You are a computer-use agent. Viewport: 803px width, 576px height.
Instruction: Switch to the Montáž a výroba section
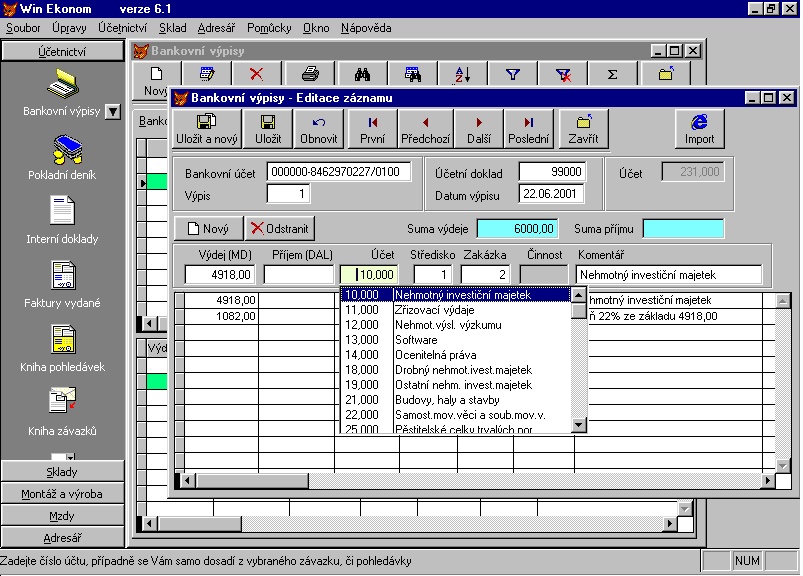pyautogui.click(x=62, y=494)
